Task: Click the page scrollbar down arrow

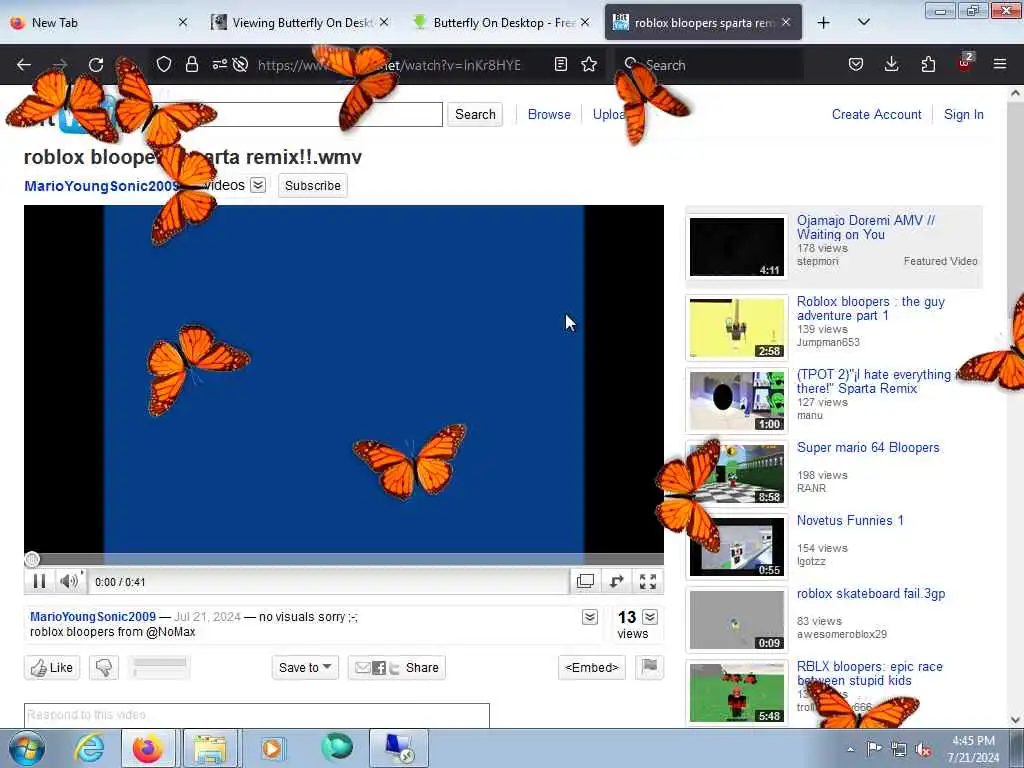Action: click(1015, 720)
